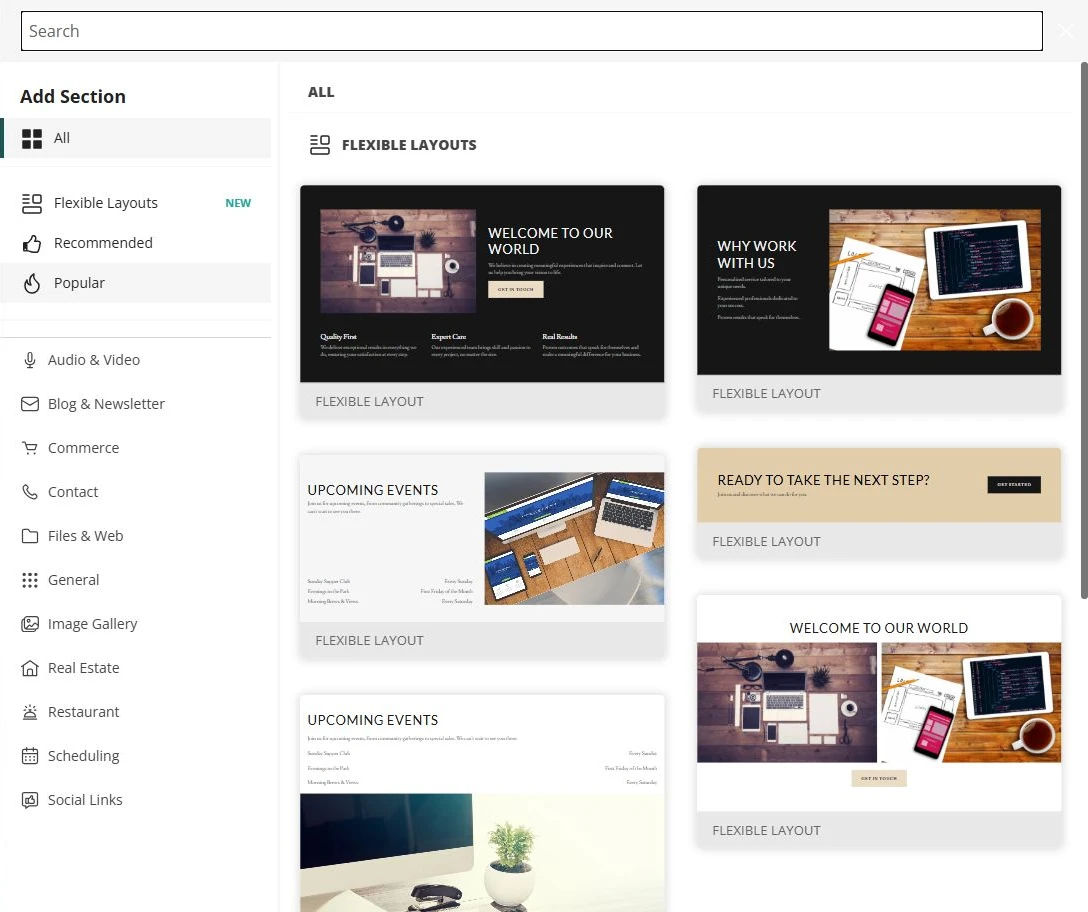The height and width of the screenshot is (912, 1088).
Task: Click the General dots grid icon
Action: pos(30,580)
